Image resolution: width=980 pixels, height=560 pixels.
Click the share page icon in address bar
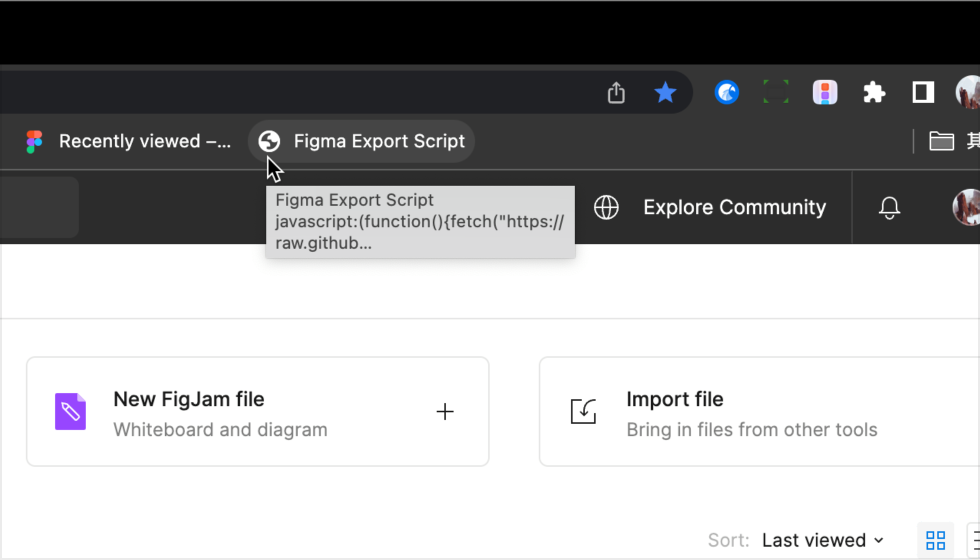tap(616, 92)
